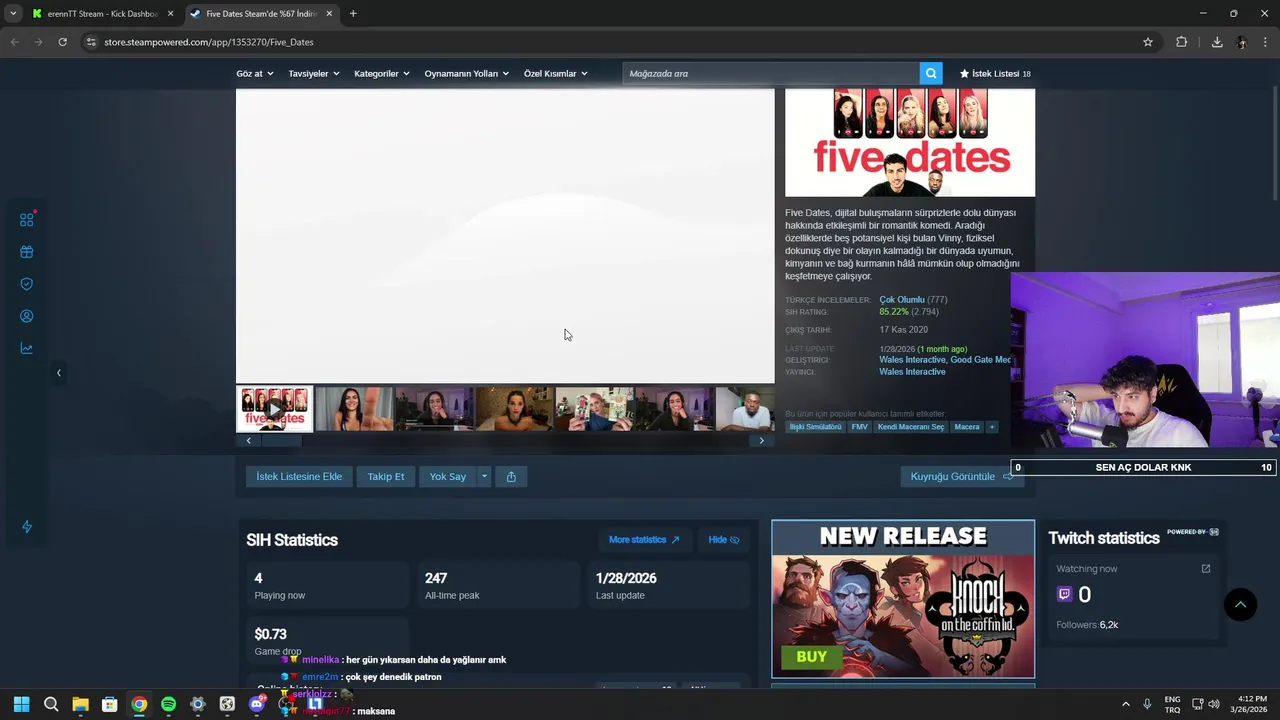
Task: Select the FMV tag
Action: pyautogui.click(x=860, y=427)
